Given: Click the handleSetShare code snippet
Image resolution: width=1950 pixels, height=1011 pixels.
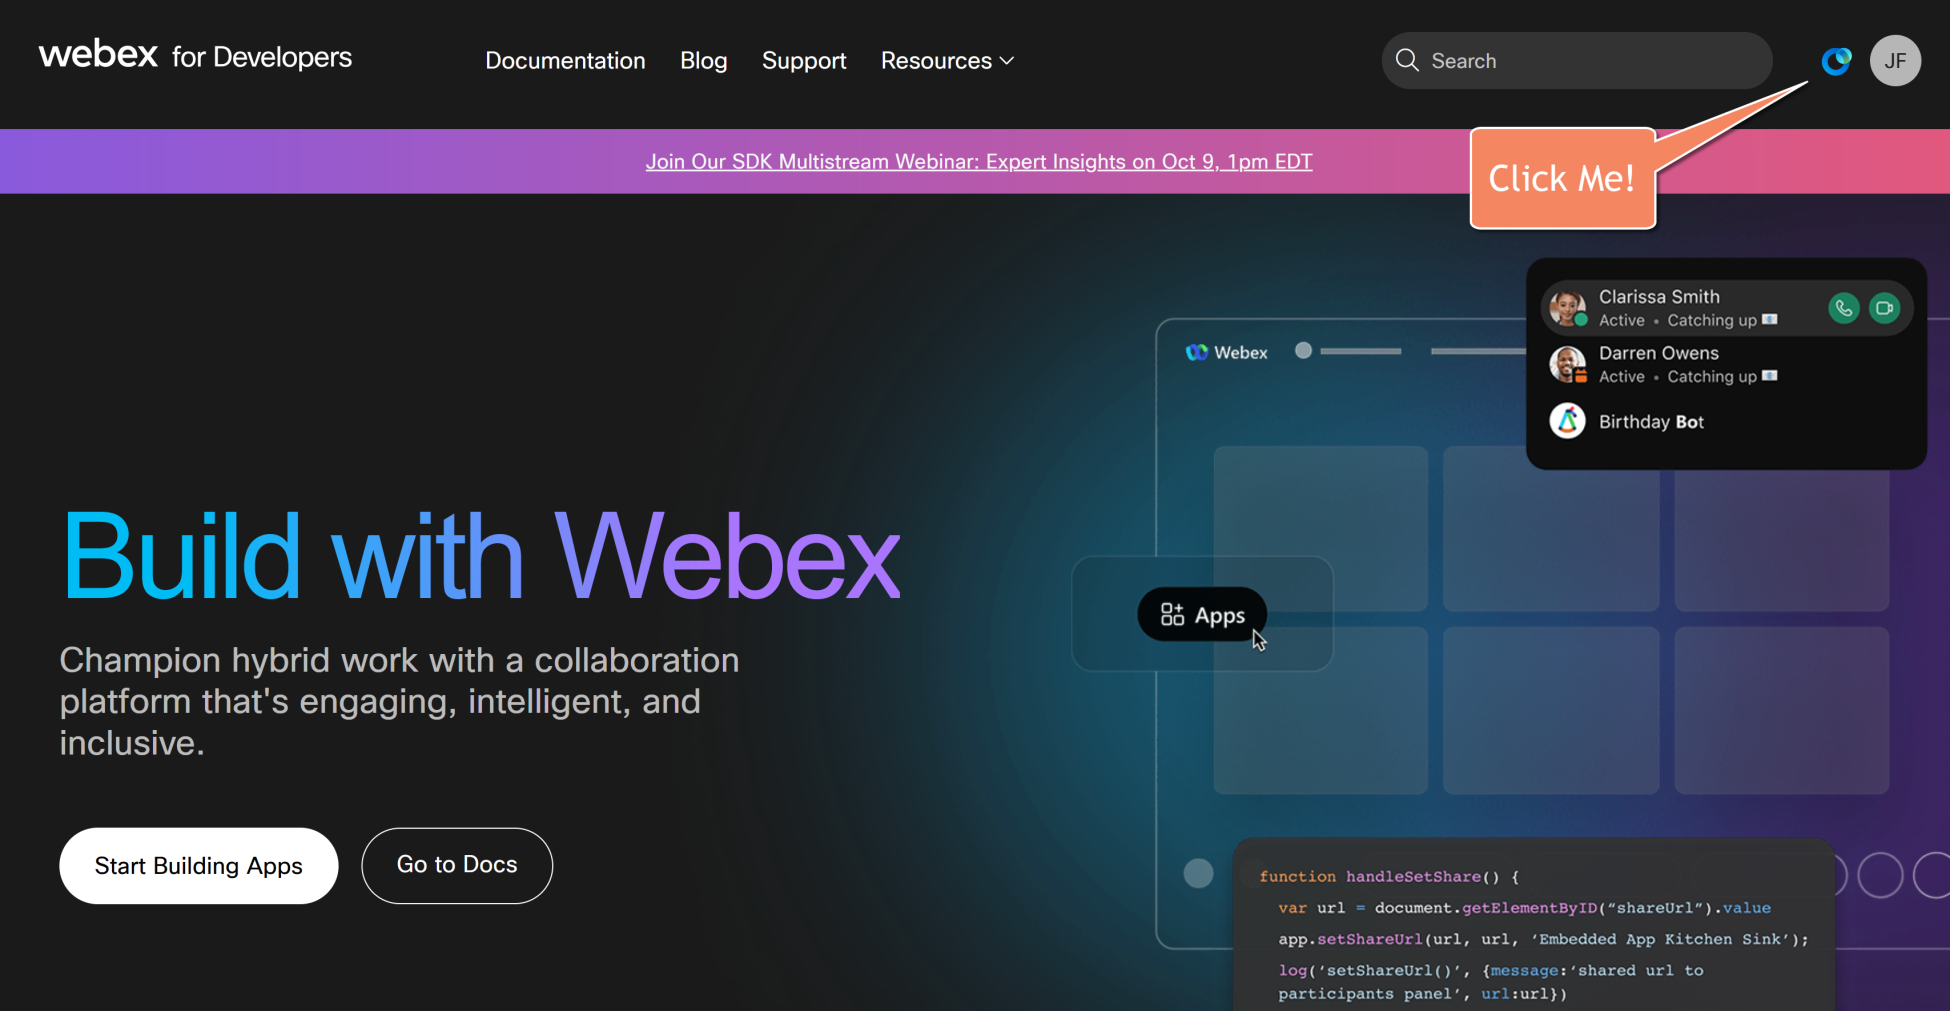Looking at the screenshot, I should coord(1534,925).
